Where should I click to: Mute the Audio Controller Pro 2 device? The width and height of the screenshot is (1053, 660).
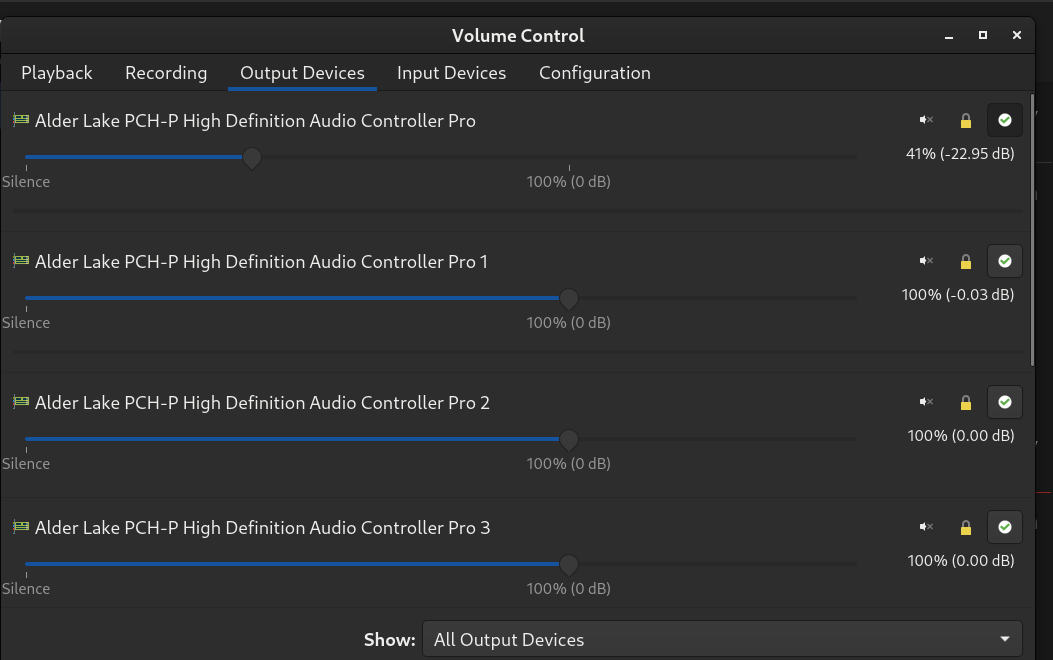[926, 402]
